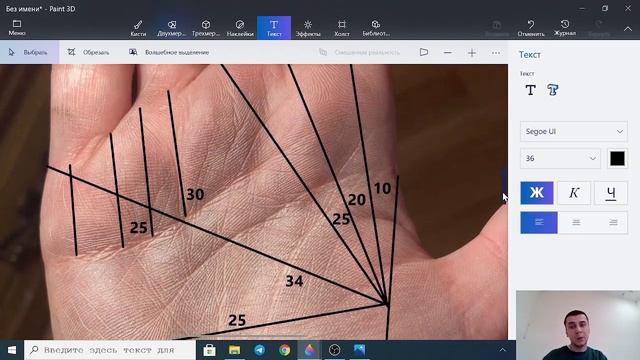Open Segoe UI font dropdown
This screenshot has width=640, height=360.
[573, 131]
